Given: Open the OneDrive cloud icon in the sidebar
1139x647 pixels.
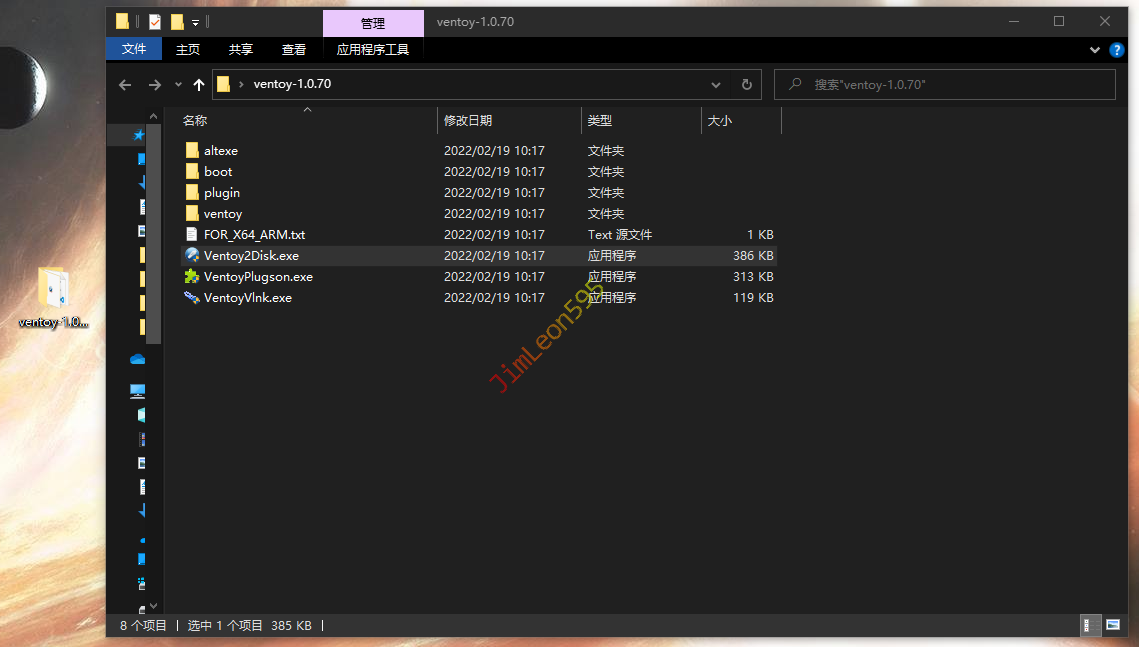Looking at the screenshot, I should point(138,359).
